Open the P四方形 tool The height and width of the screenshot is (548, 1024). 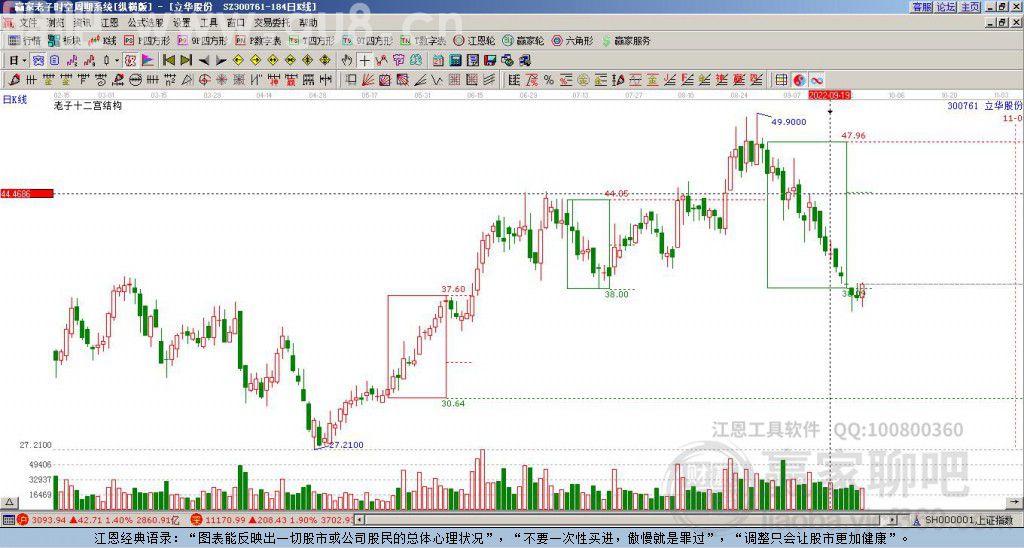147,40
